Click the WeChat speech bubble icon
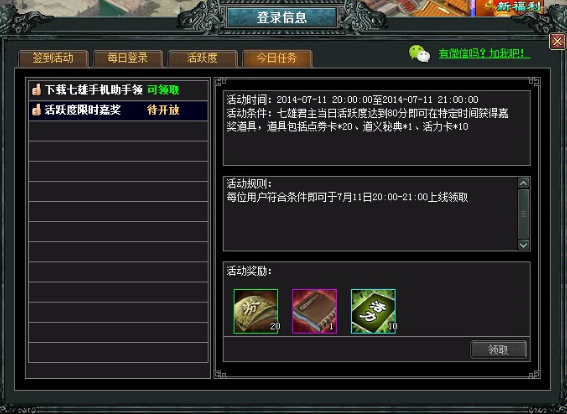The image size is (567, 414). tap(419, 54)
